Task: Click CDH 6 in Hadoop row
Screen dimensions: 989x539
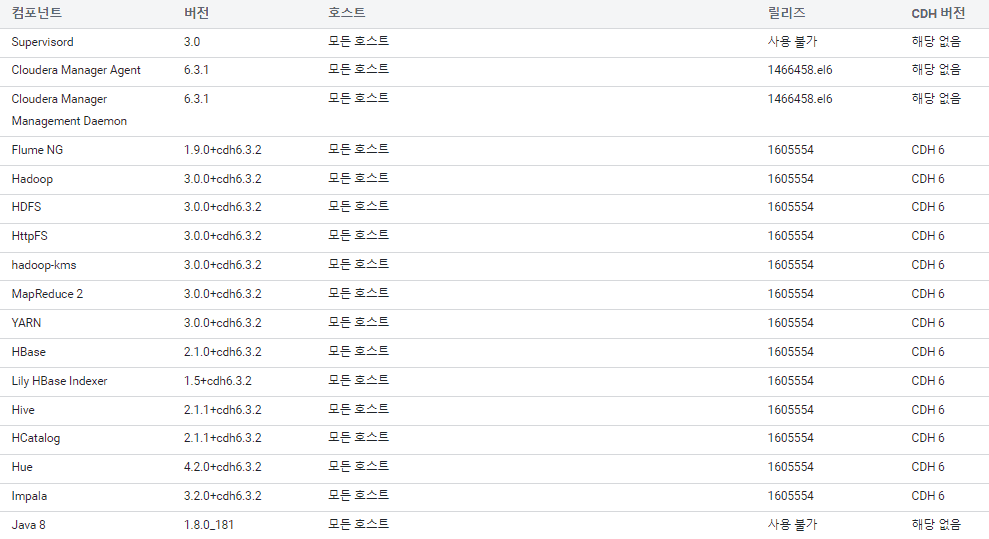Action: [928, 178]
